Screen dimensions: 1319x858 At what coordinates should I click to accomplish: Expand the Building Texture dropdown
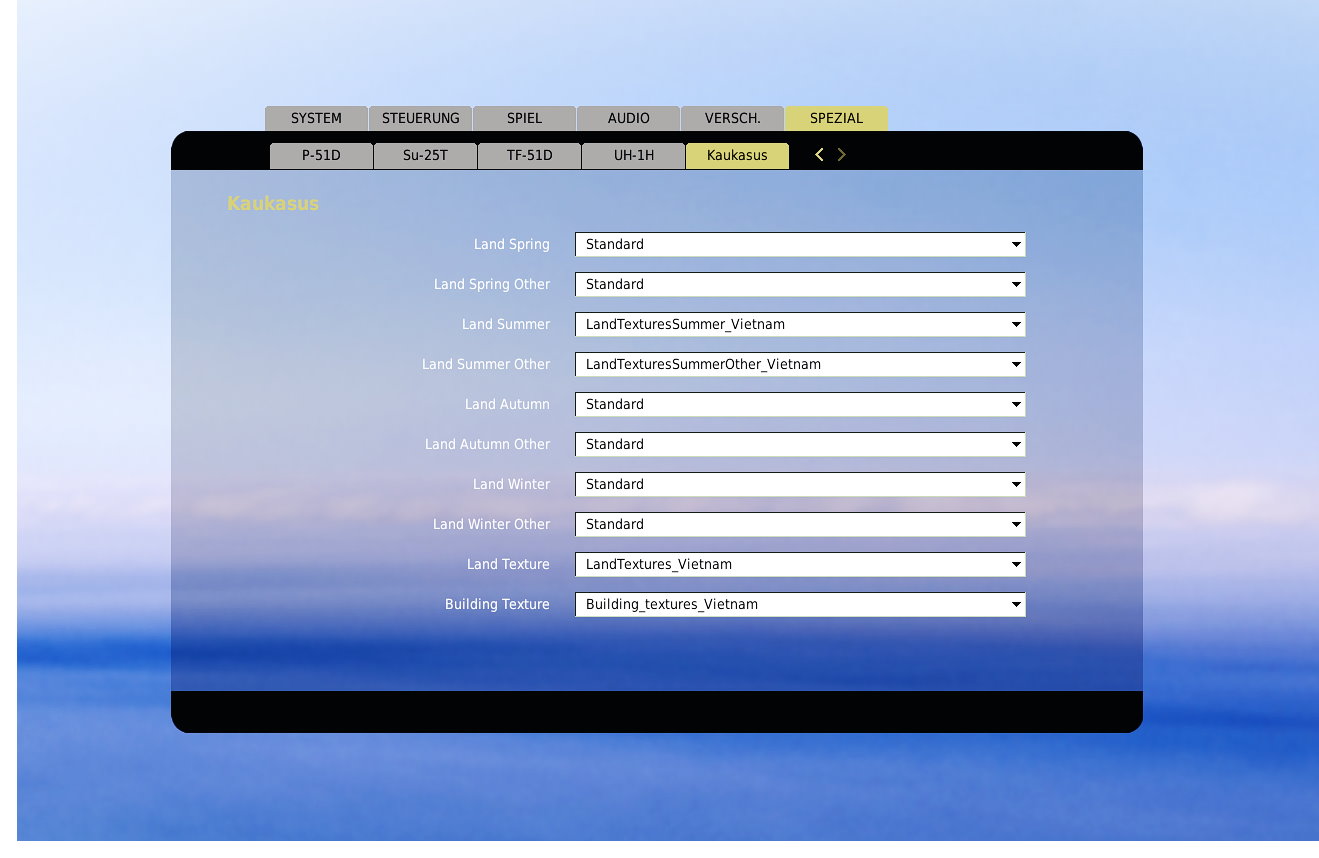click(x=800, y=604)
